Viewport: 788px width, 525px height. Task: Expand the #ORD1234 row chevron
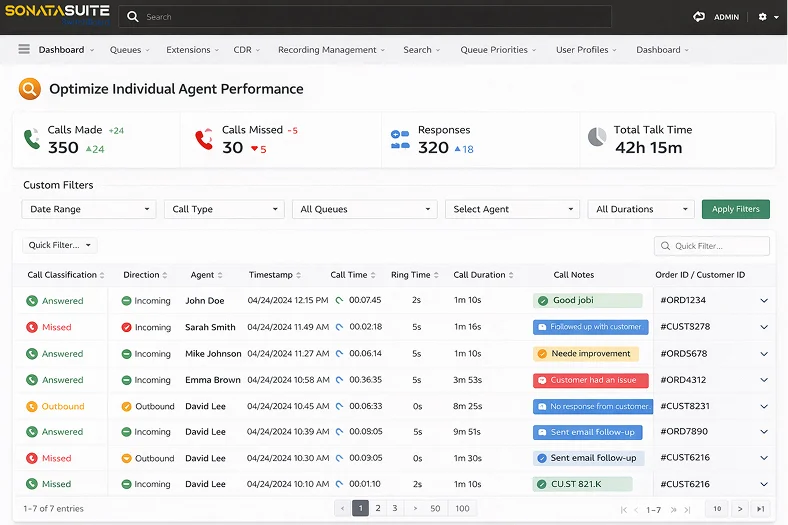coord(764,300)
